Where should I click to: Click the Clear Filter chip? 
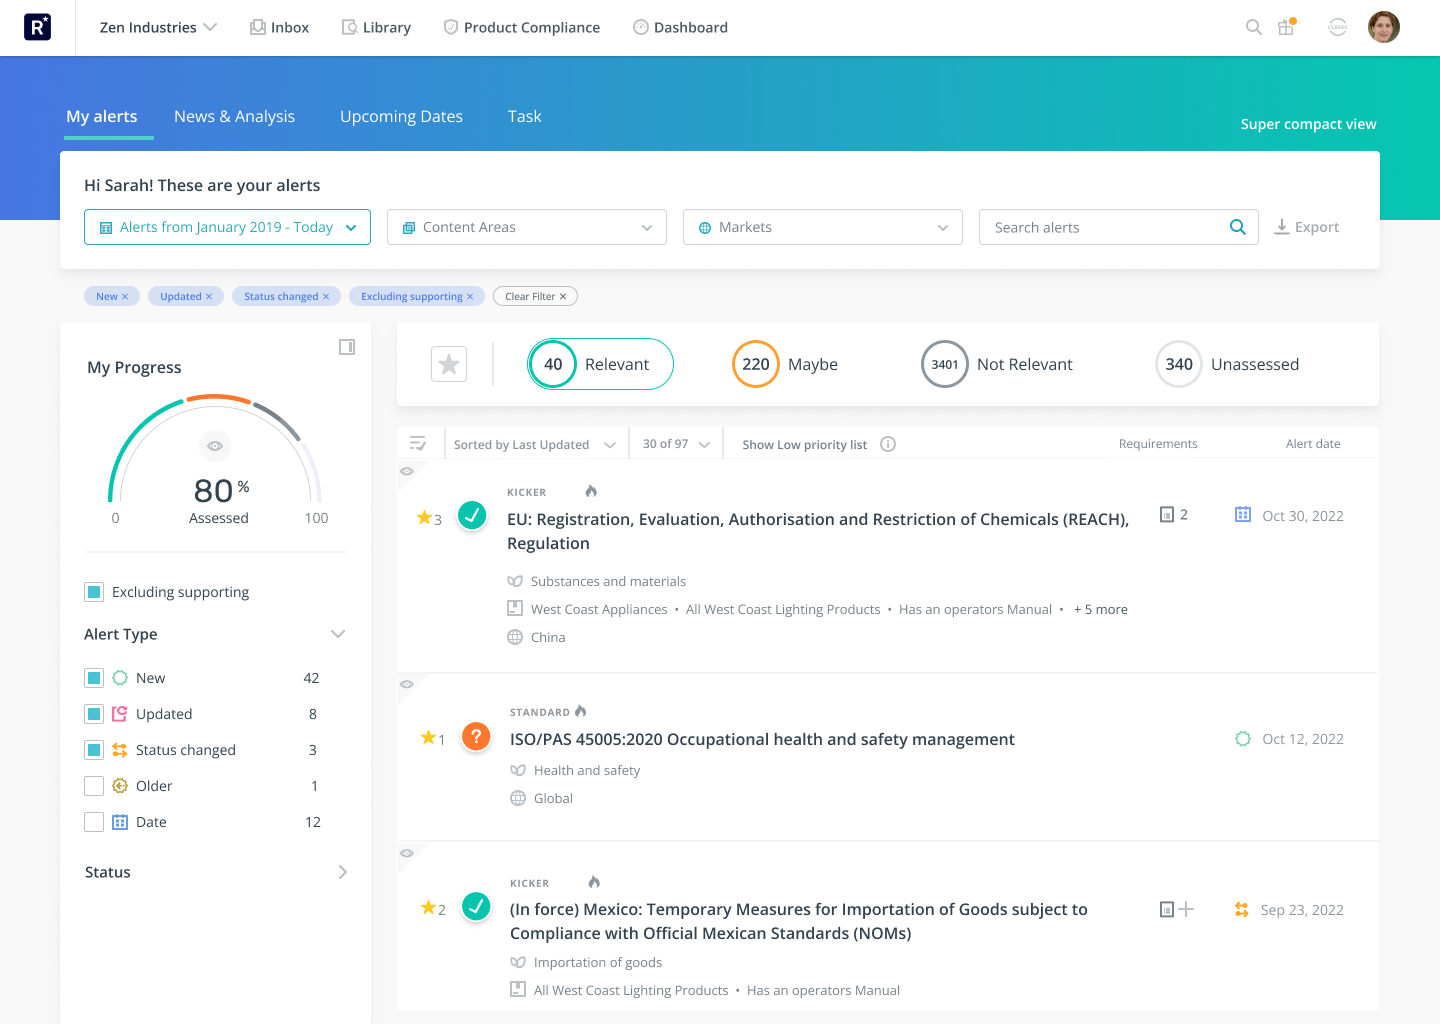coord(535,296)
